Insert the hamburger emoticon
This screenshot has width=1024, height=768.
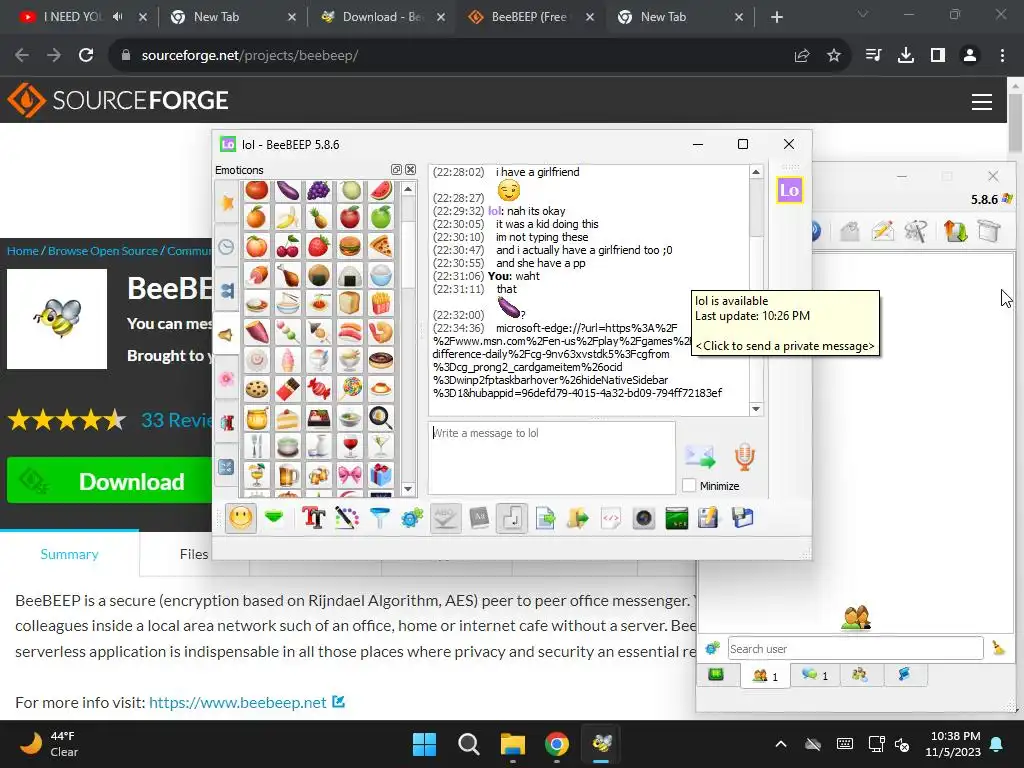[x=350, y=246]
